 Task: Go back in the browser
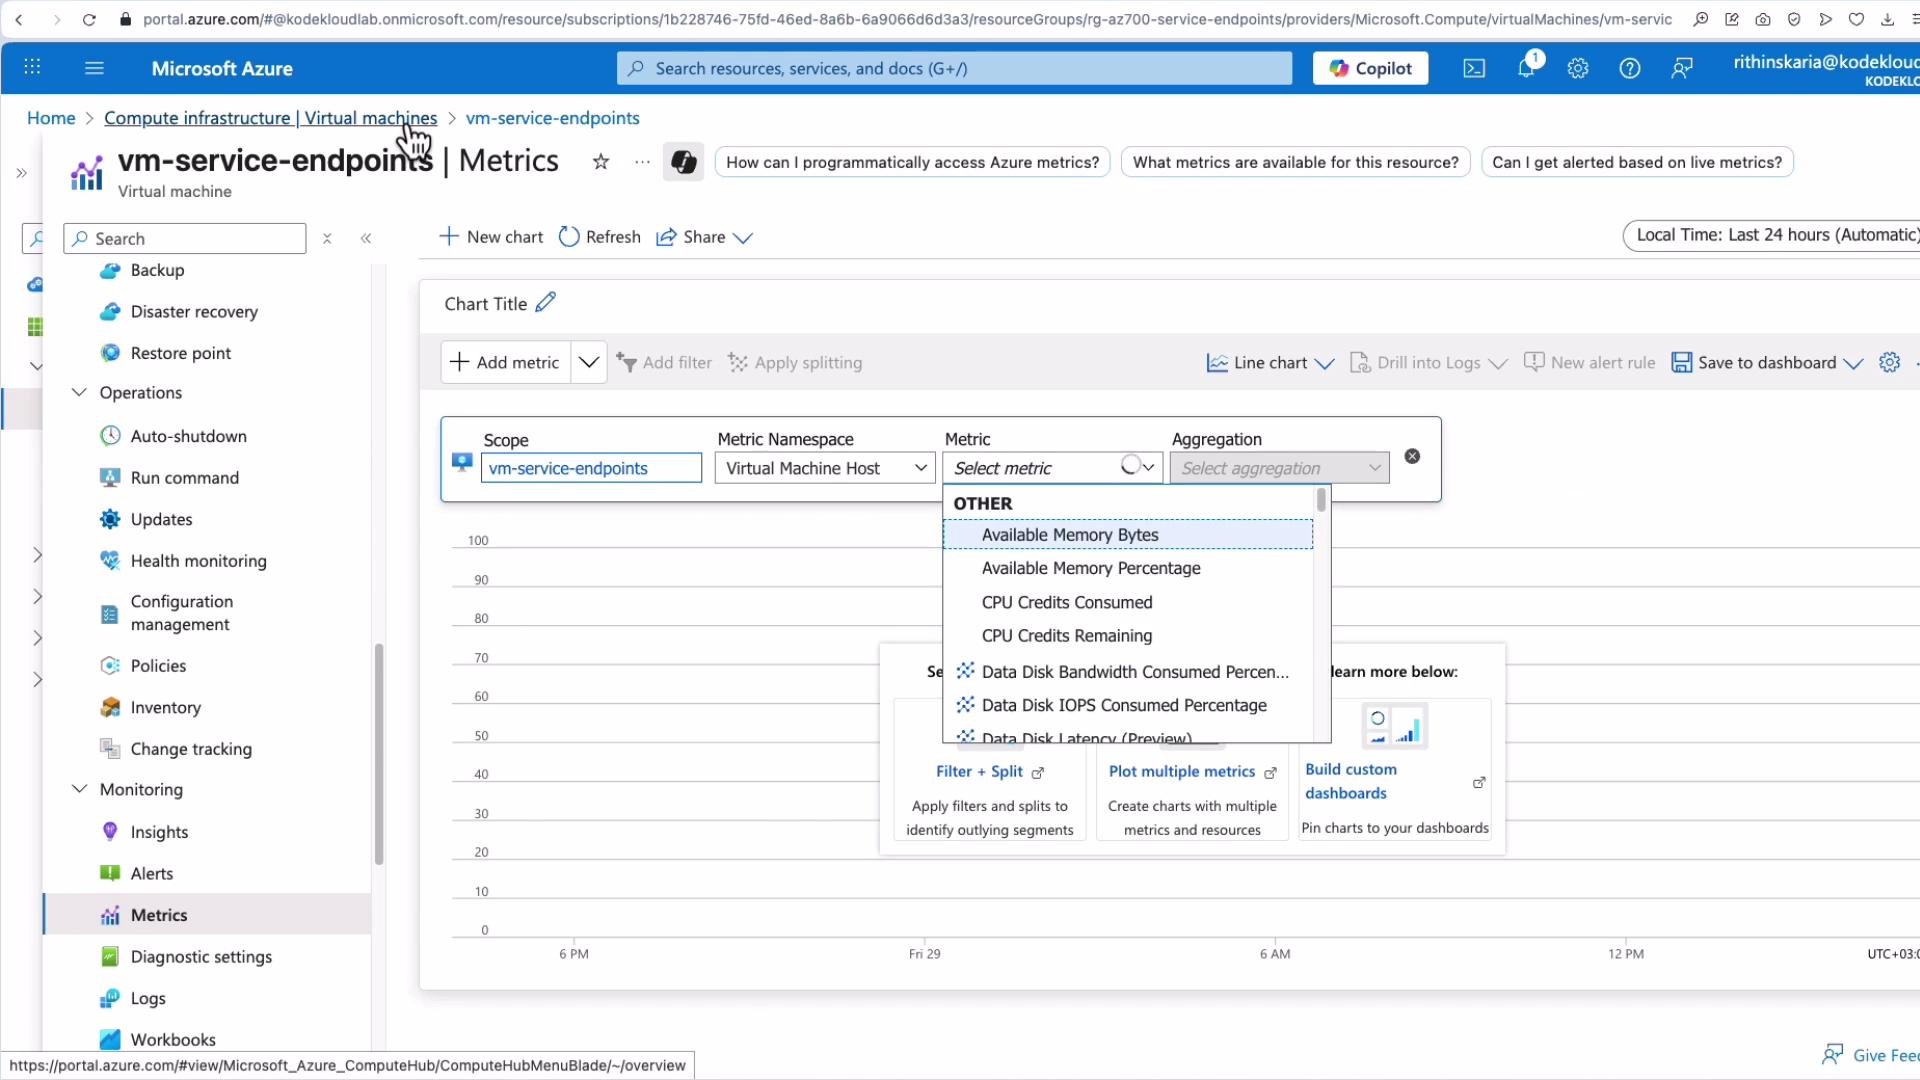click(19, 19)
